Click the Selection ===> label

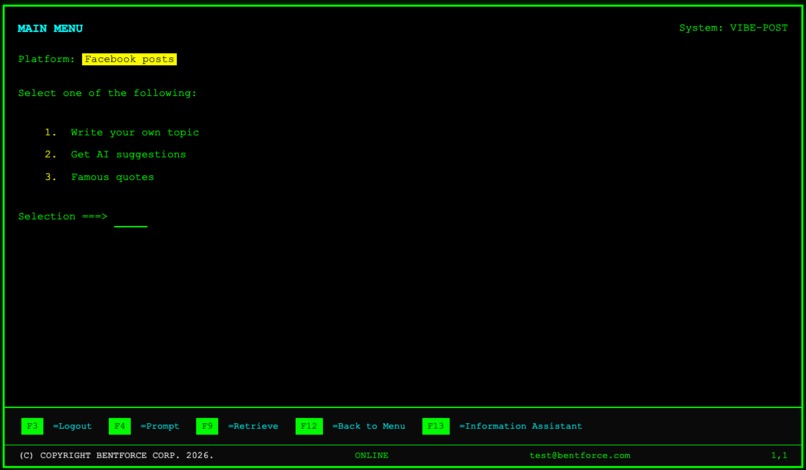click(63, 216)
